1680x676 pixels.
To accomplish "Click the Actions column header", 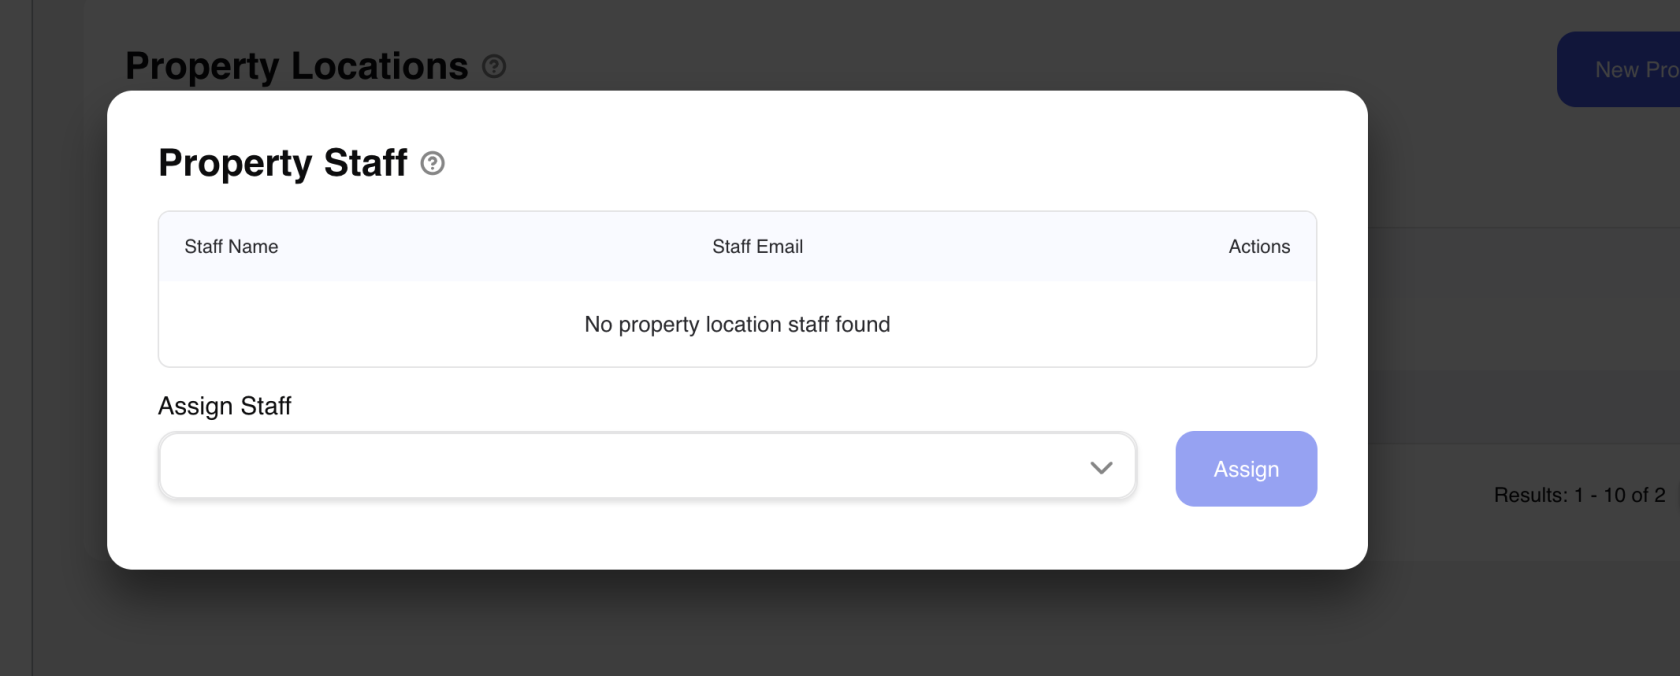I will [x=1259, y=247].
